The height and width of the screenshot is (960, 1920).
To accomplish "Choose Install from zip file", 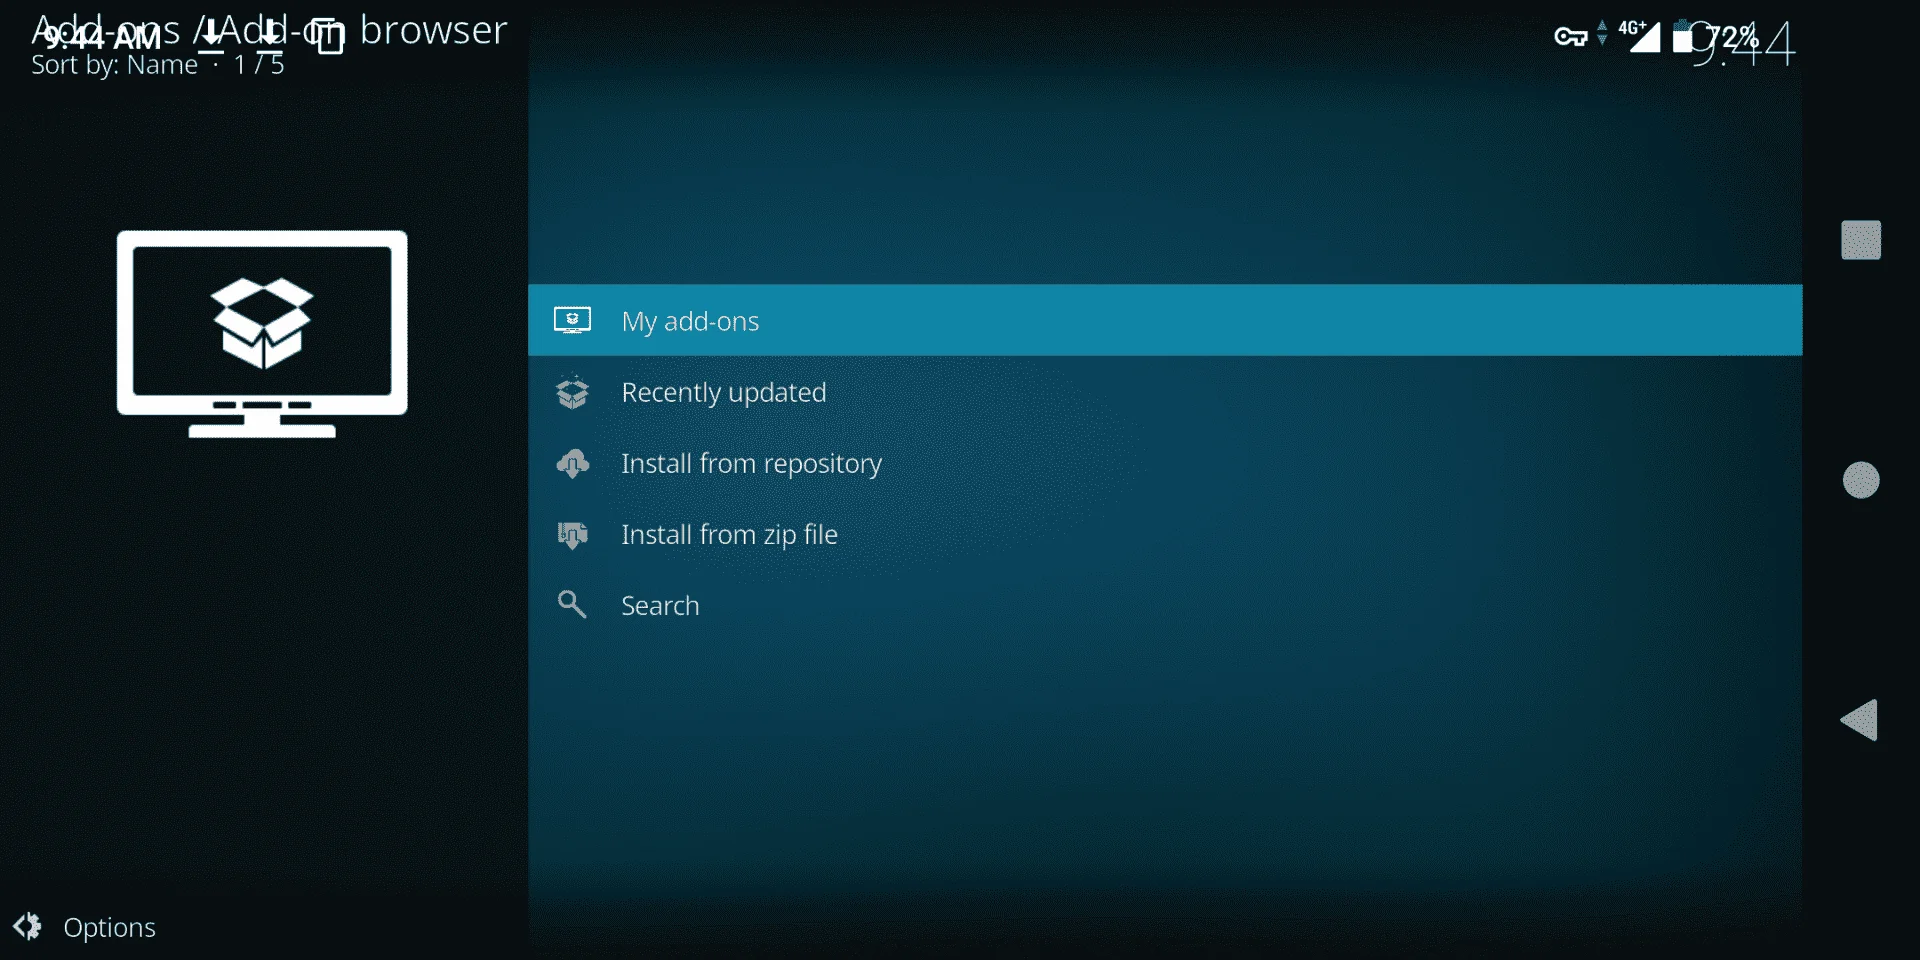I will 1165,534.
